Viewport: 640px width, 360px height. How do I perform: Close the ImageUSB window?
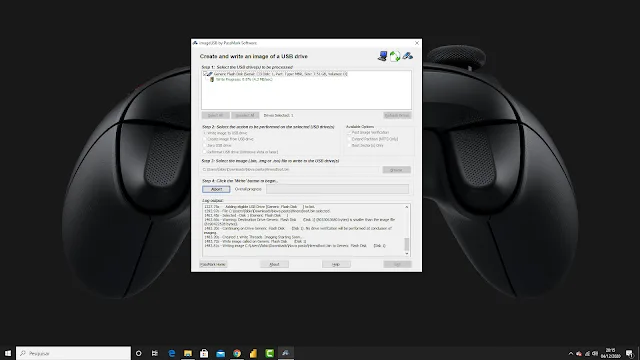[417, 43]
